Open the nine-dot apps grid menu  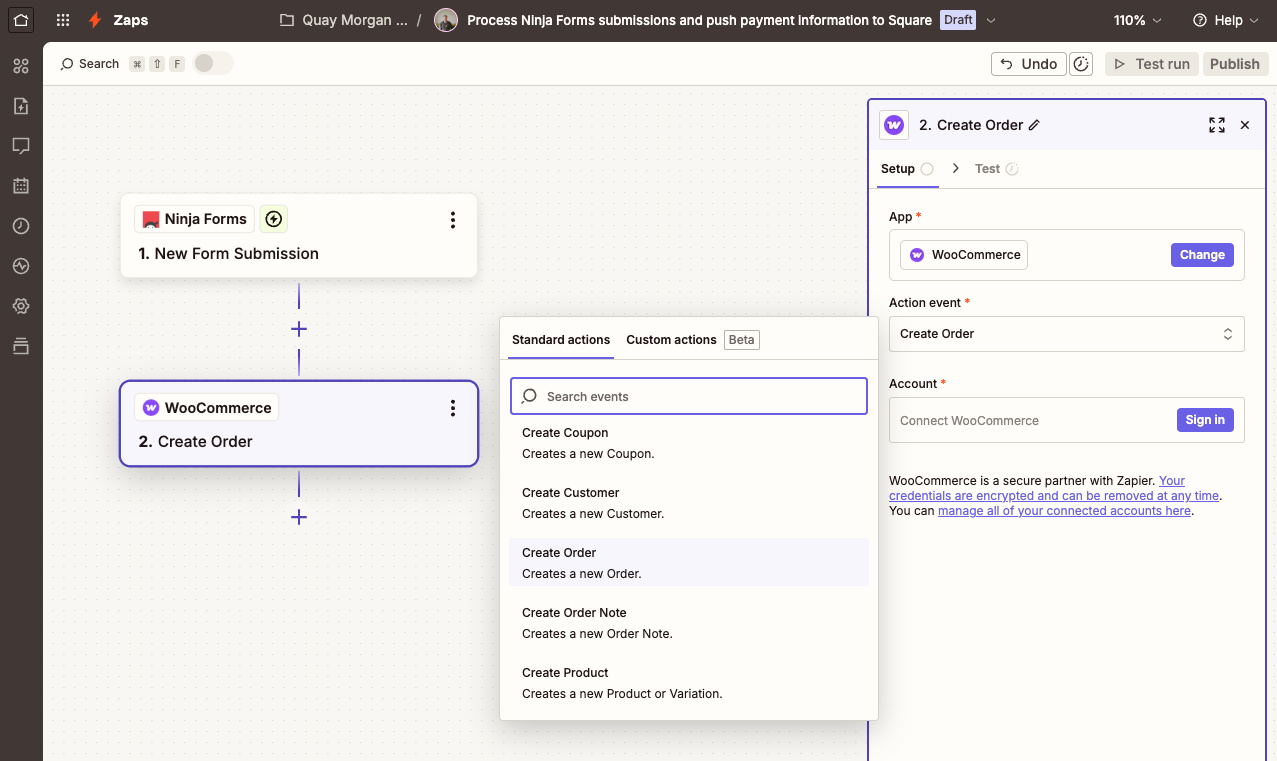coord(63,20)
